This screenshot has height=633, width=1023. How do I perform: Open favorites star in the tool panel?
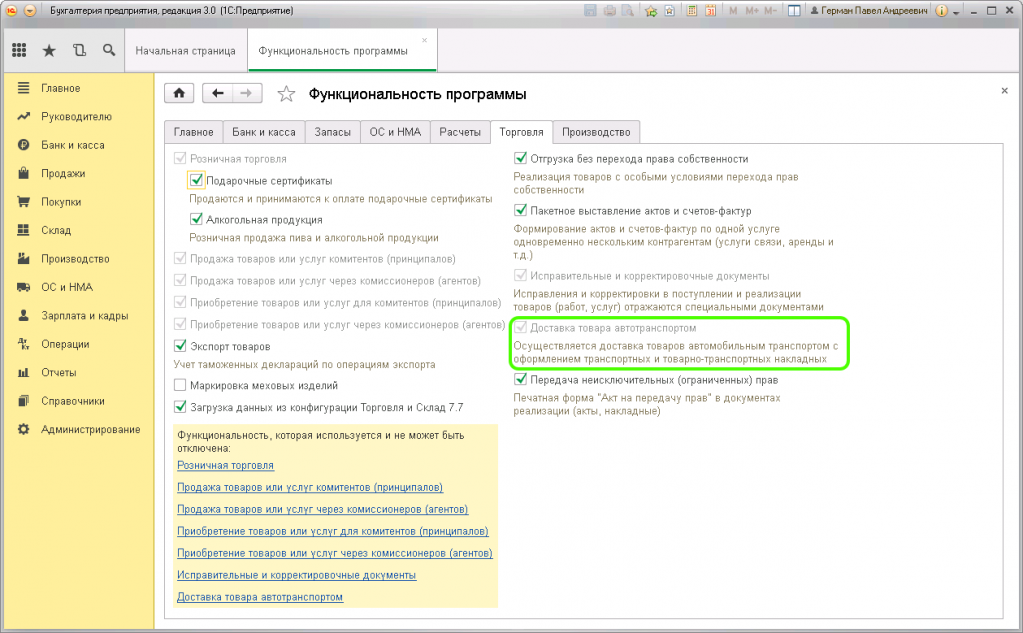49,50
